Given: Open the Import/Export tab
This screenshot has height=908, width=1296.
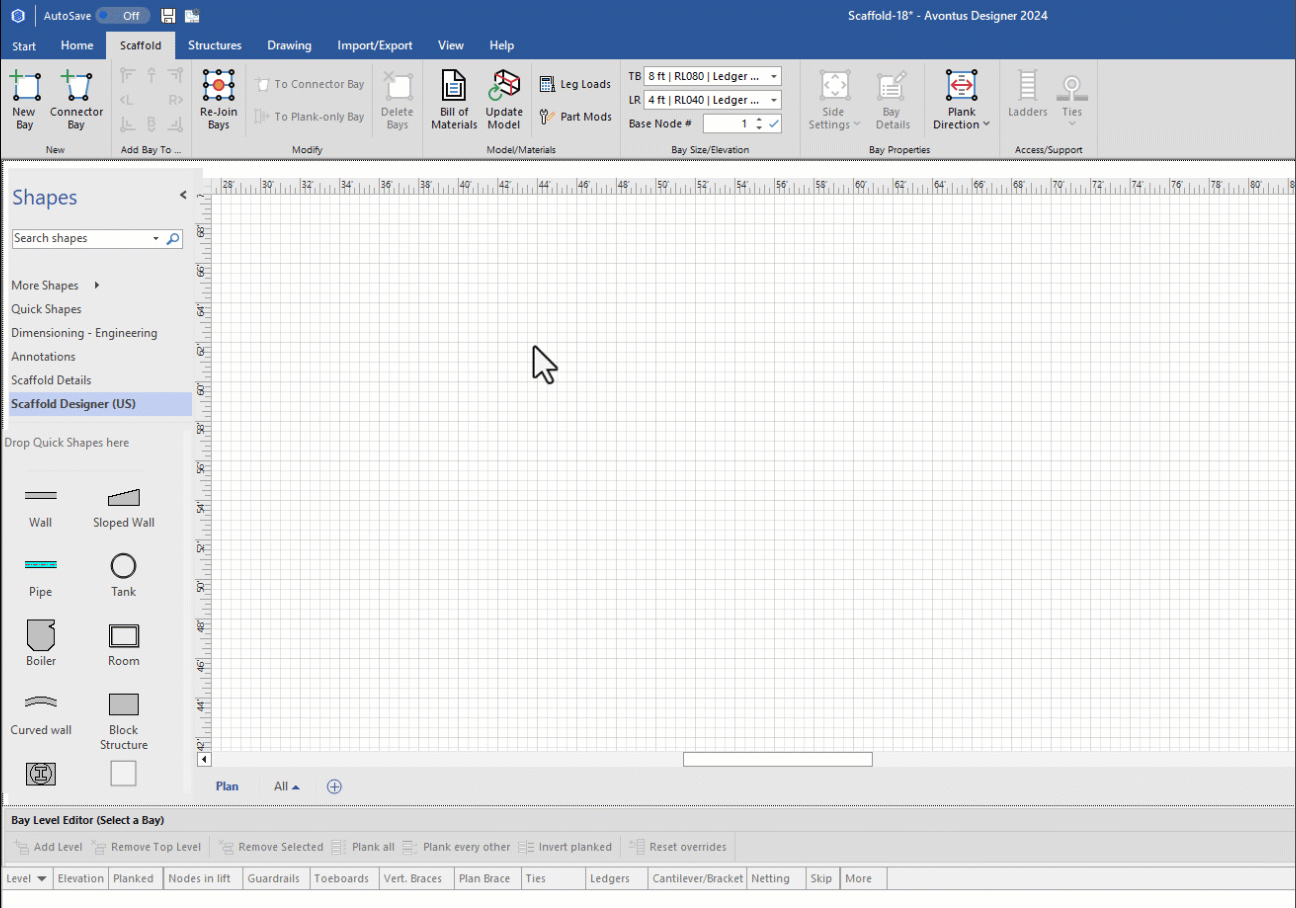Looking at the screenshot, I should pyautogui.click(x=374, y=45).
